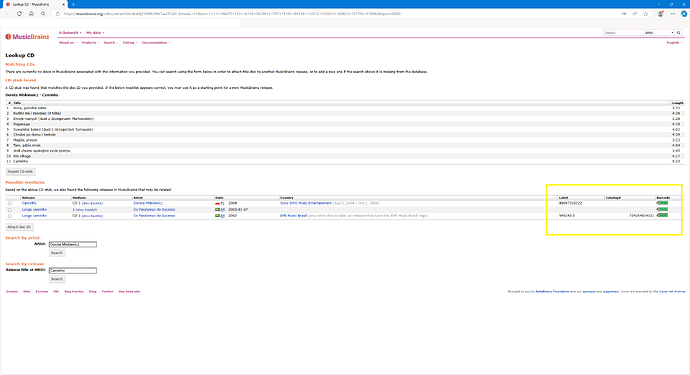Open the Editing menu
The width and height of the screenshot is (690, 375).
click(x=130, y=43)
